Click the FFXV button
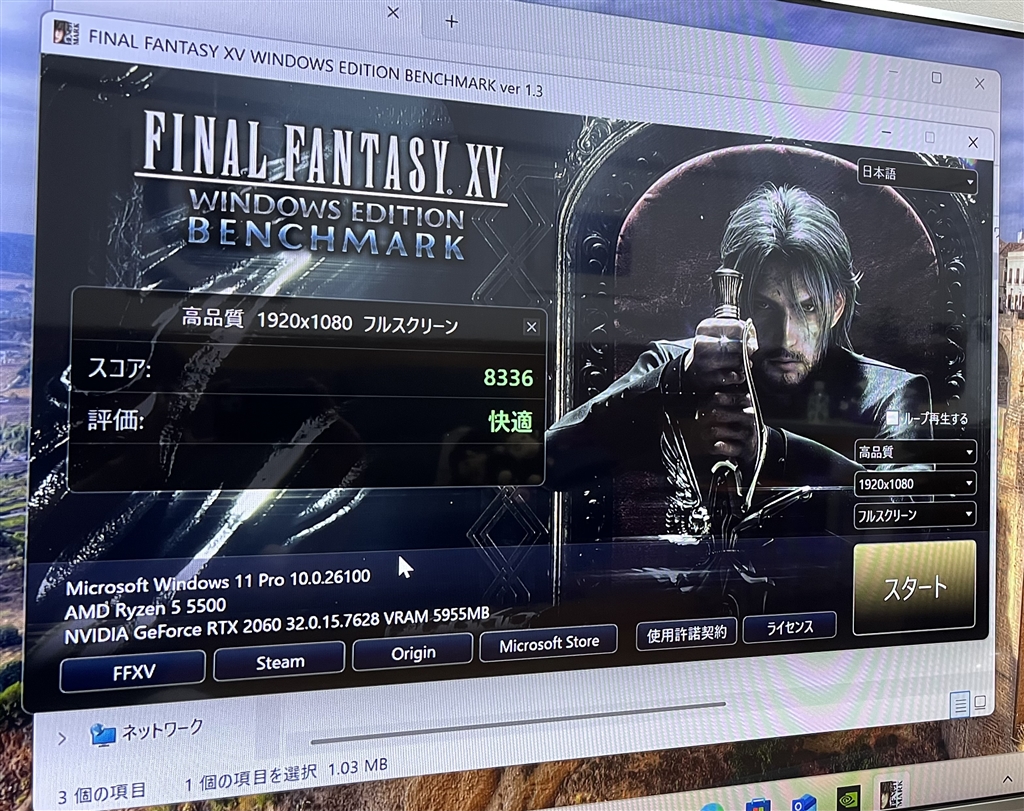The width and height of the screenshot is (1024, 811). coord(133,672)
